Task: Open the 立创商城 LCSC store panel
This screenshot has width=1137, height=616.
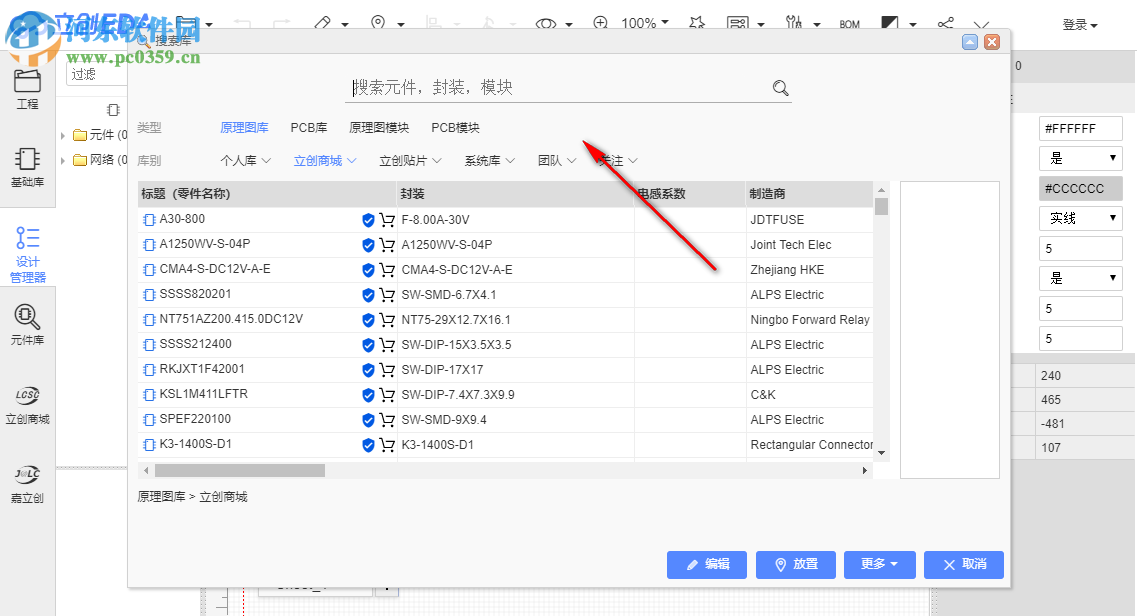Action: tap(28, 405)
